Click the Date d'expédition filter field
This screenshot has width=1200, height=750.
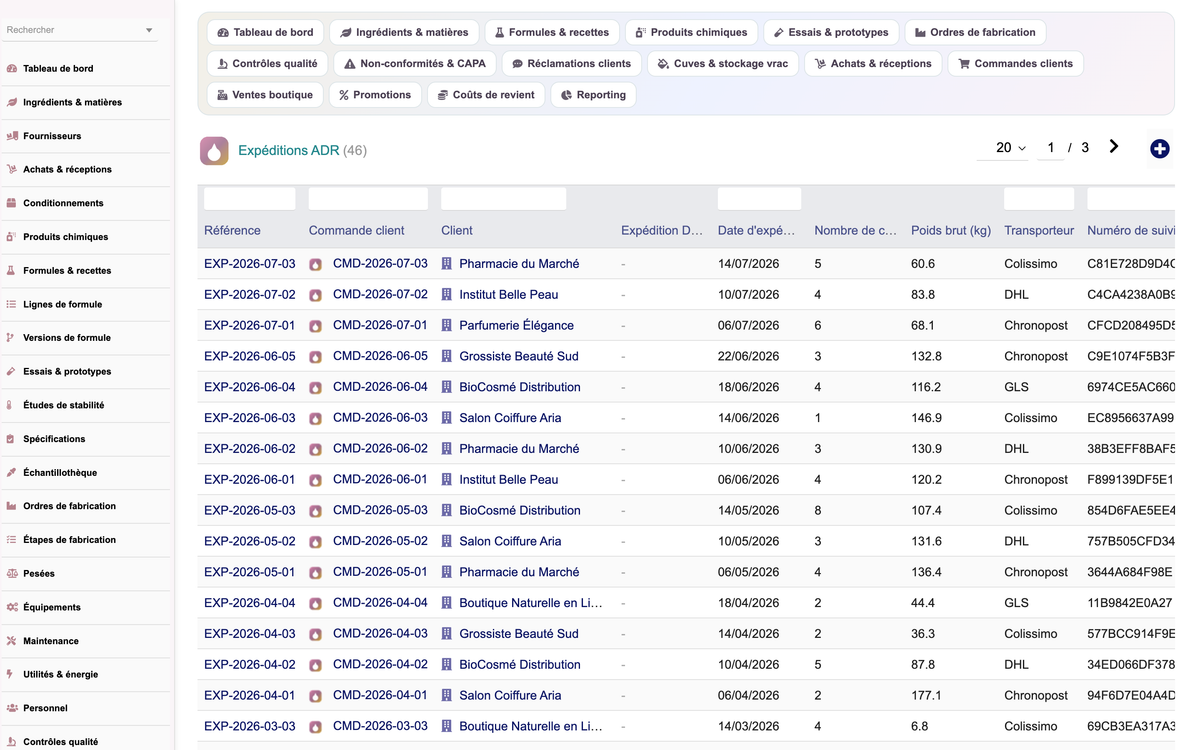(759, 199)
